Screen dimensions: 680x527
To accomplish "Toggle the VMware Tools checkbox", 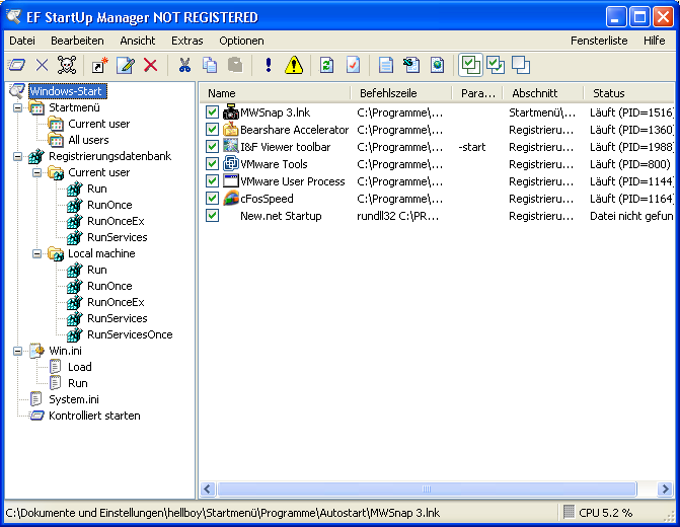I will [212, 164].
